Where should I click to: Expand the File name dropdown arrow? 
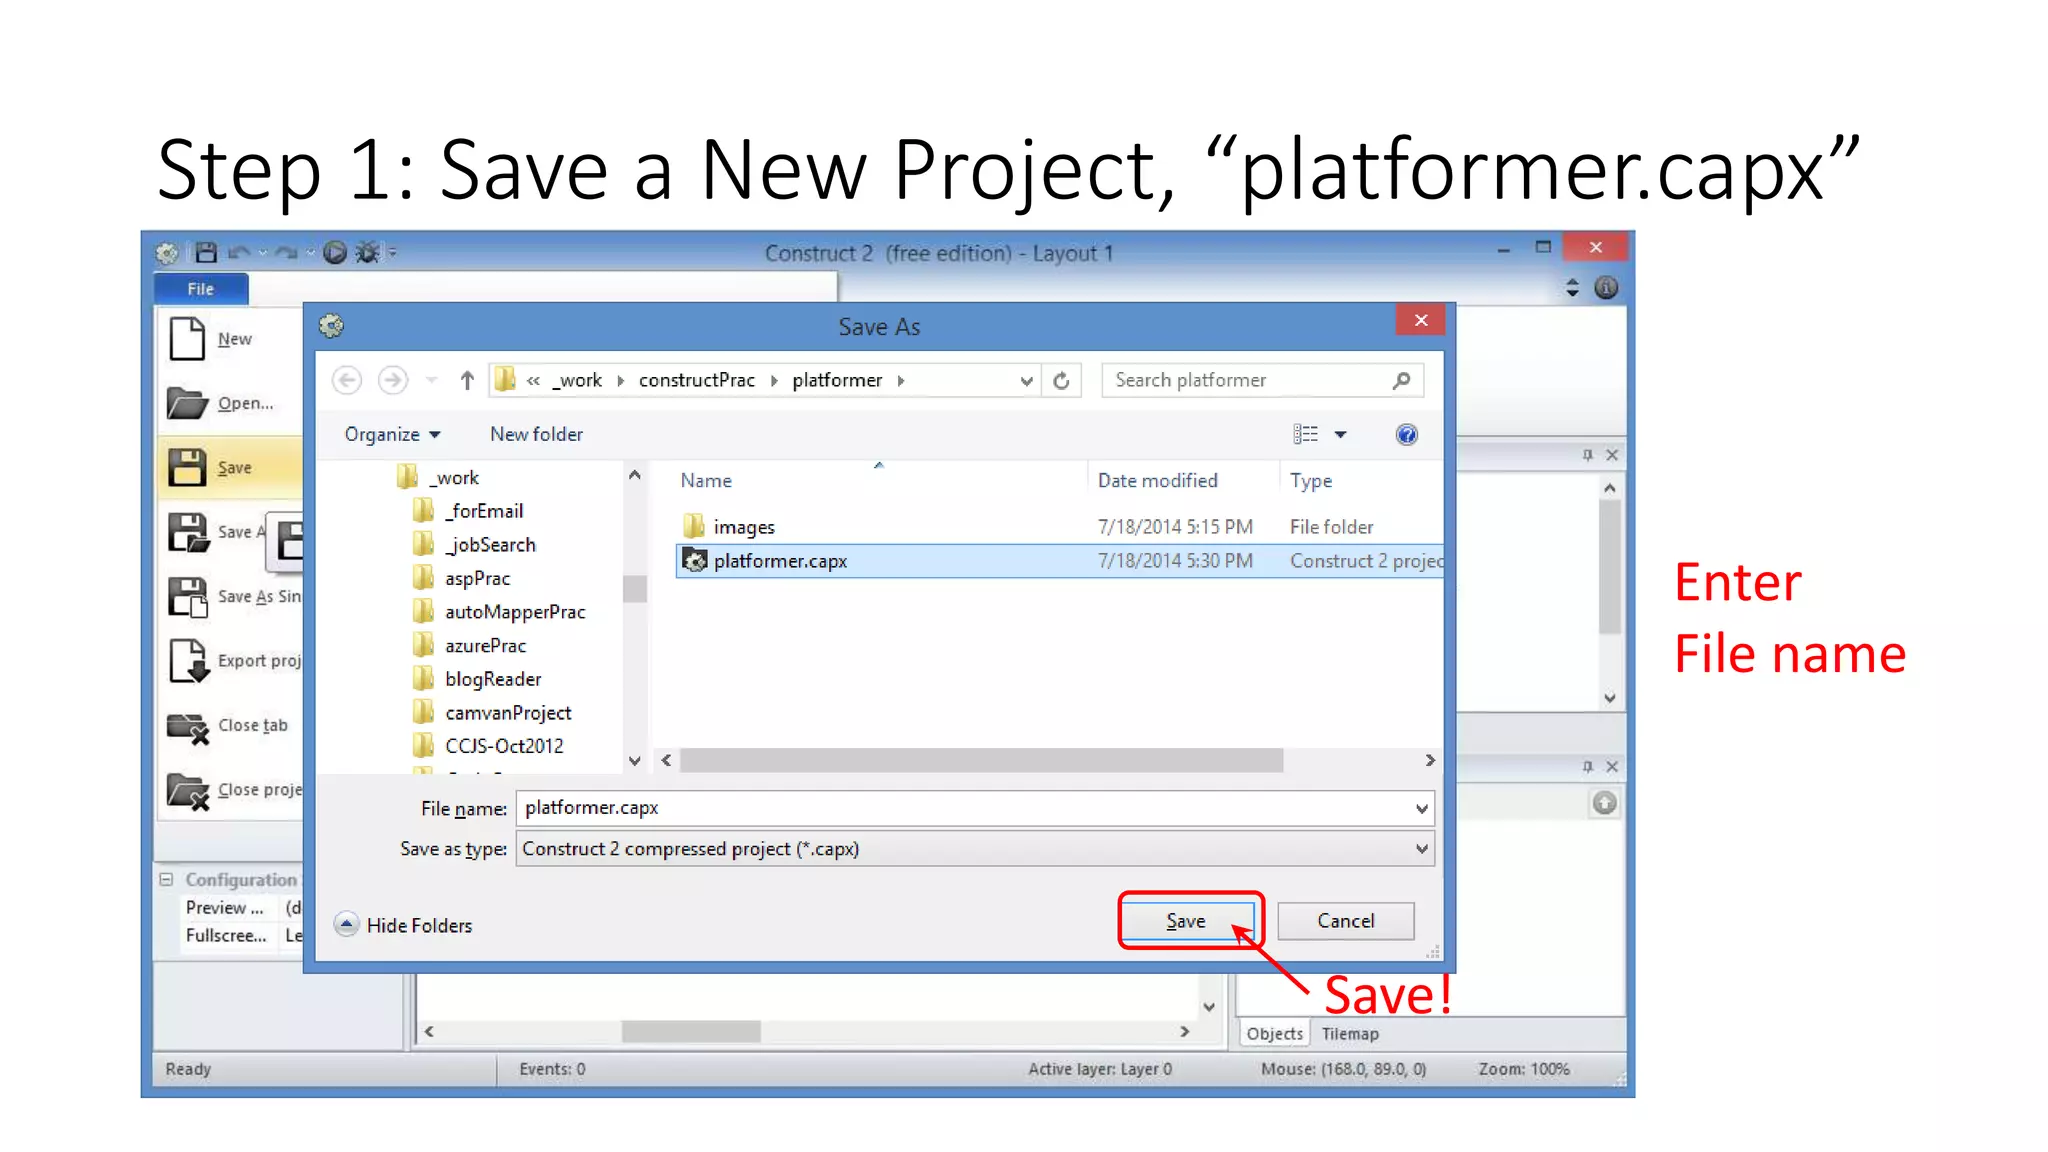[x=1422, y=809]
